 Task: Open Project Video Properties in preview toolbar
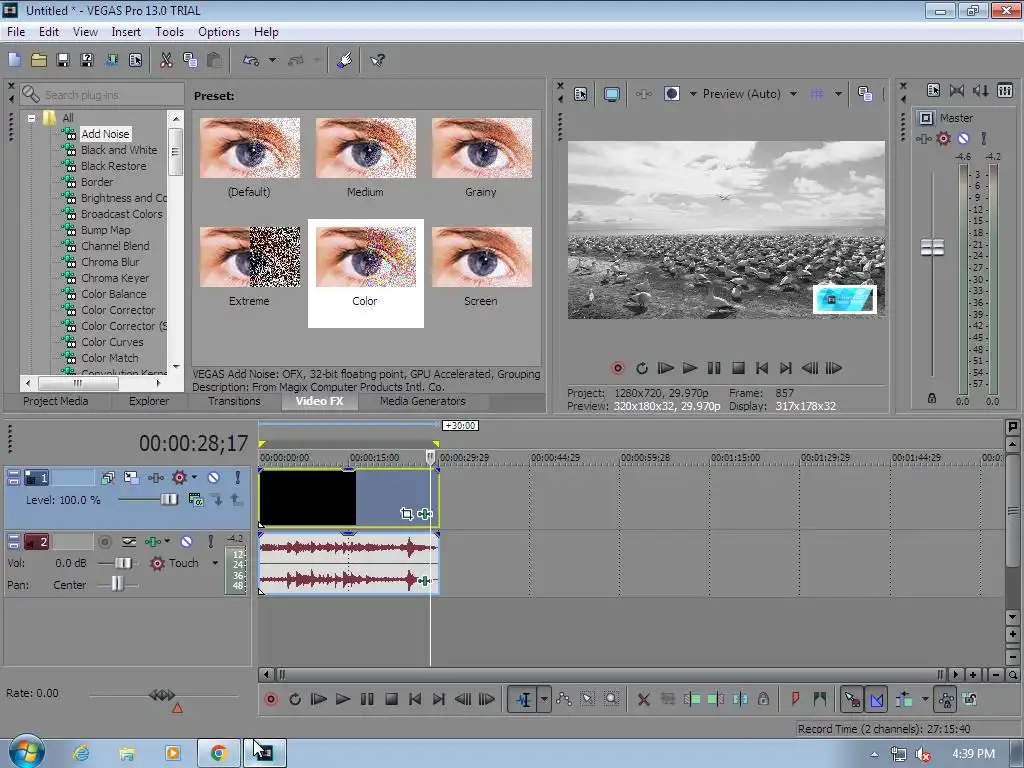[581, 94]
